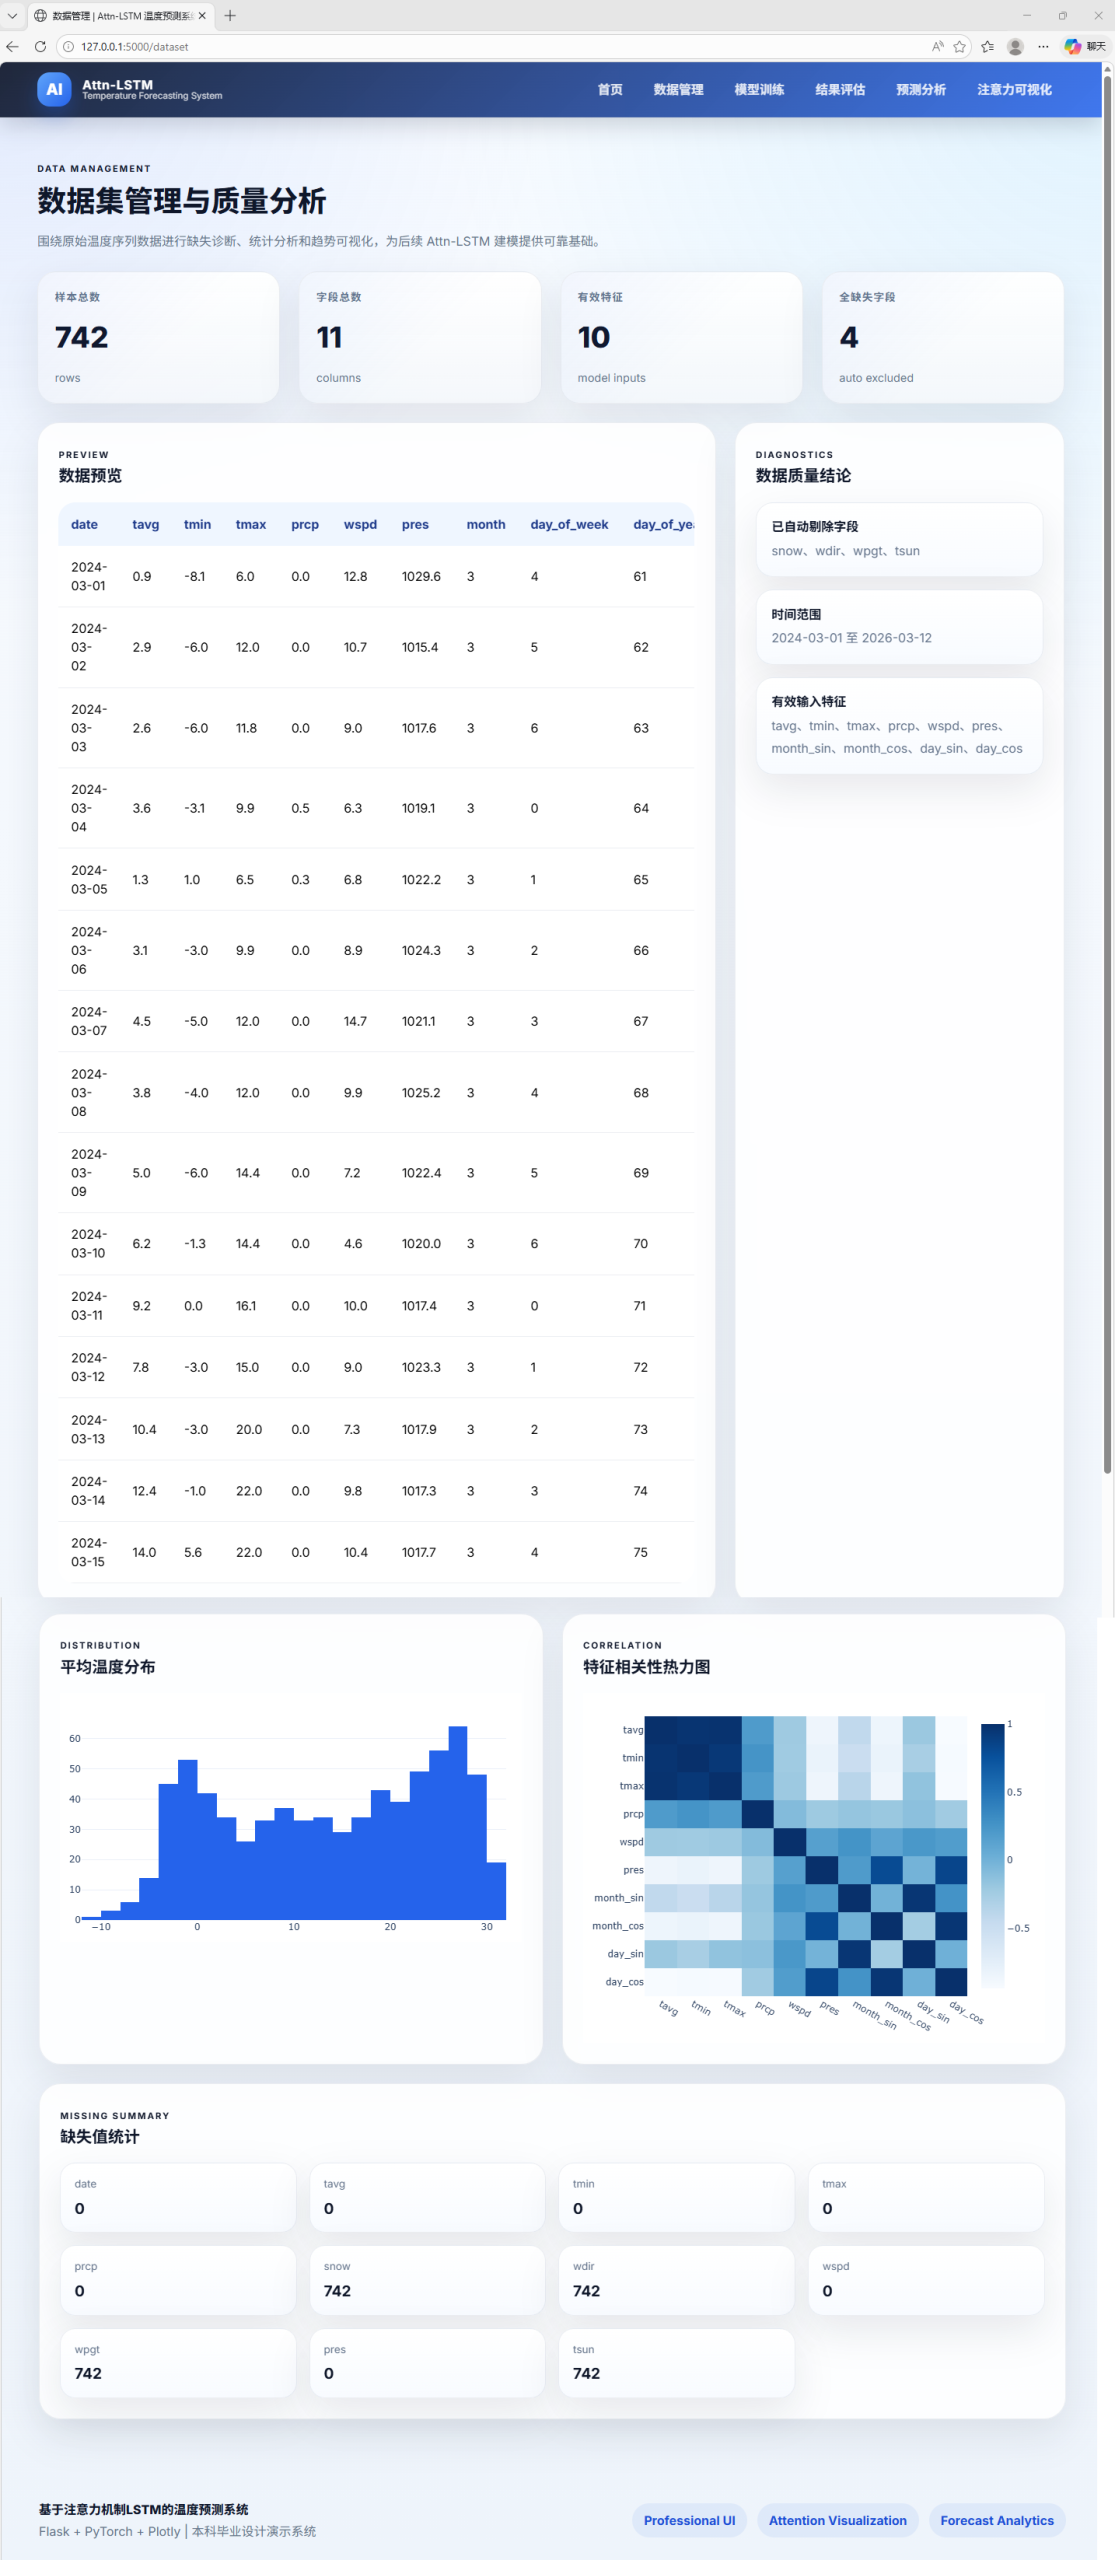Open the browser settings ellipsis menu

pyautogui.click(x=1043, y=46)
